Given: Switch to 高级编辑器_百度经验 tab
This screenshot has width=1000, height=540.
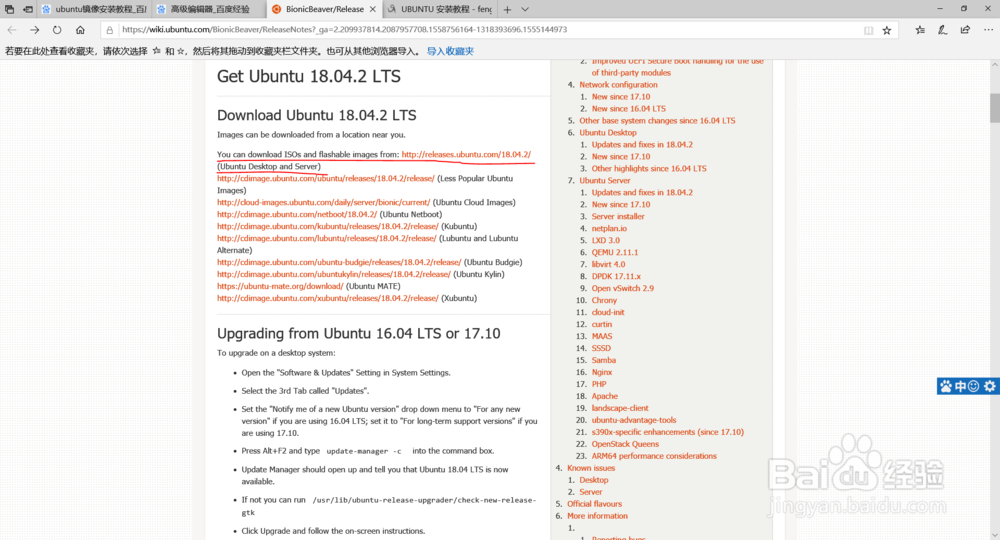Looking at the screenshot, I should (207, 10).
